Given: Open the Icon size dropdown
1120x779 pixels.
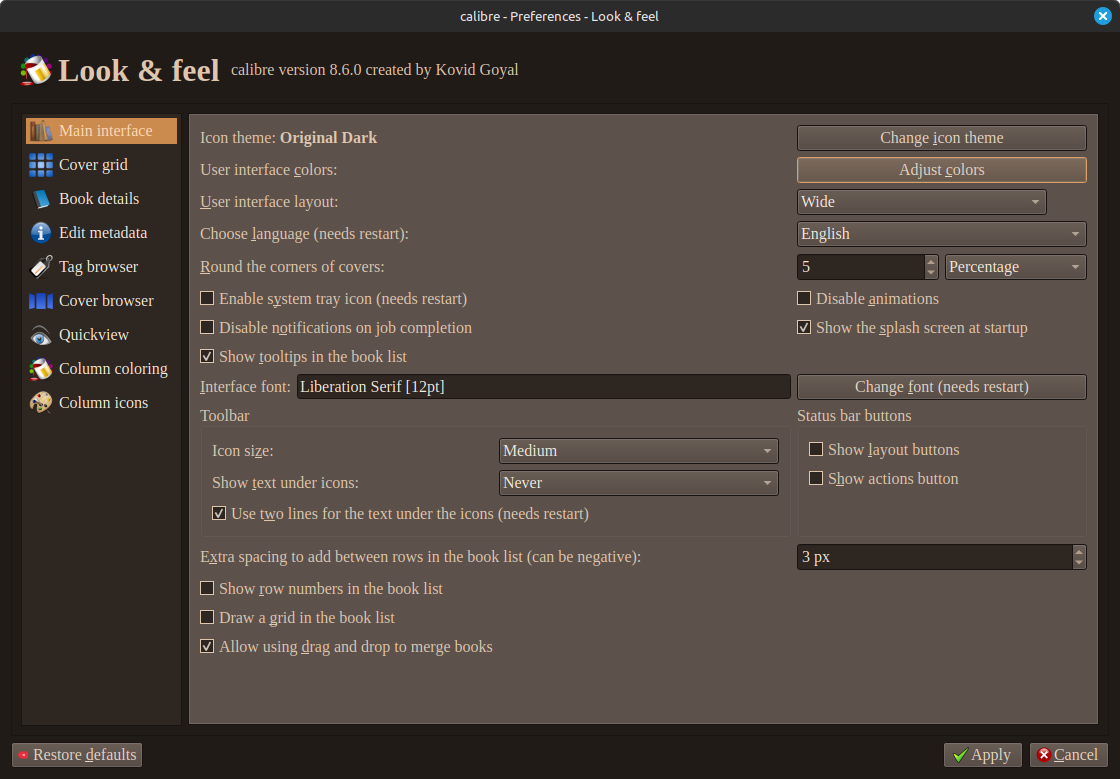Looking at the screenshot, I should 639,451.
